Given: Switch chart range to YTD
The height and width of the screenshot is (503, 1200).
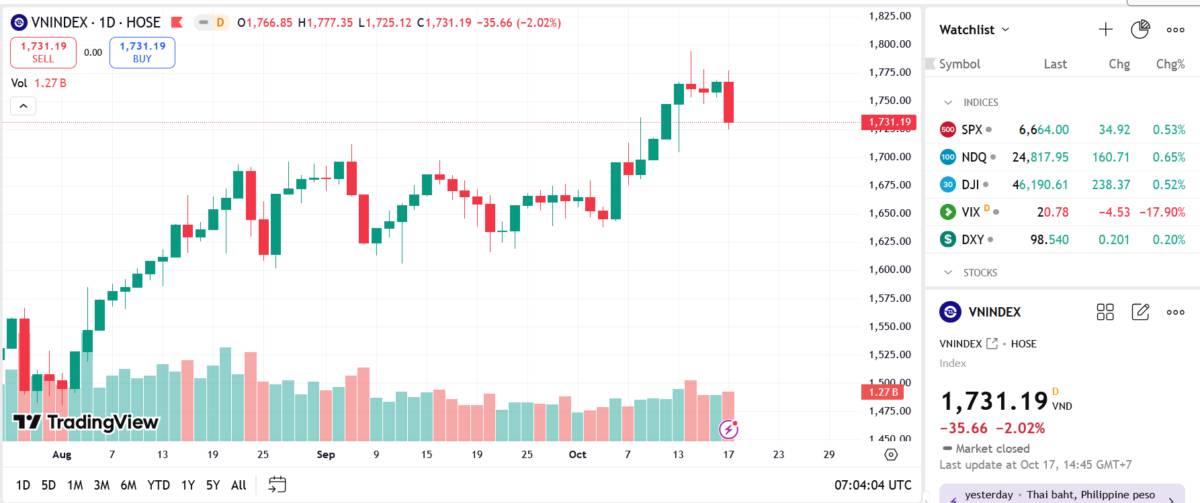Looking at the screenshot, I should (158, 485).
